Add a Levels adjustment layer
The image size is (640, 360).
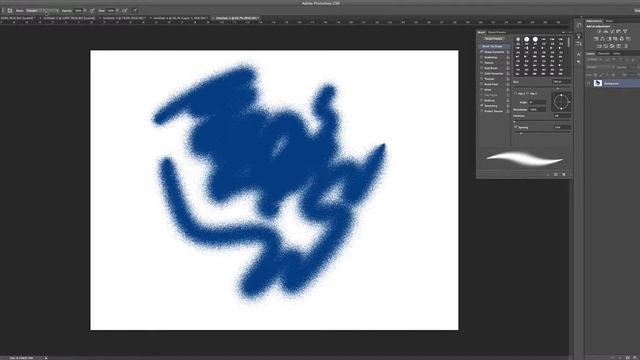[x=605, y=31]
